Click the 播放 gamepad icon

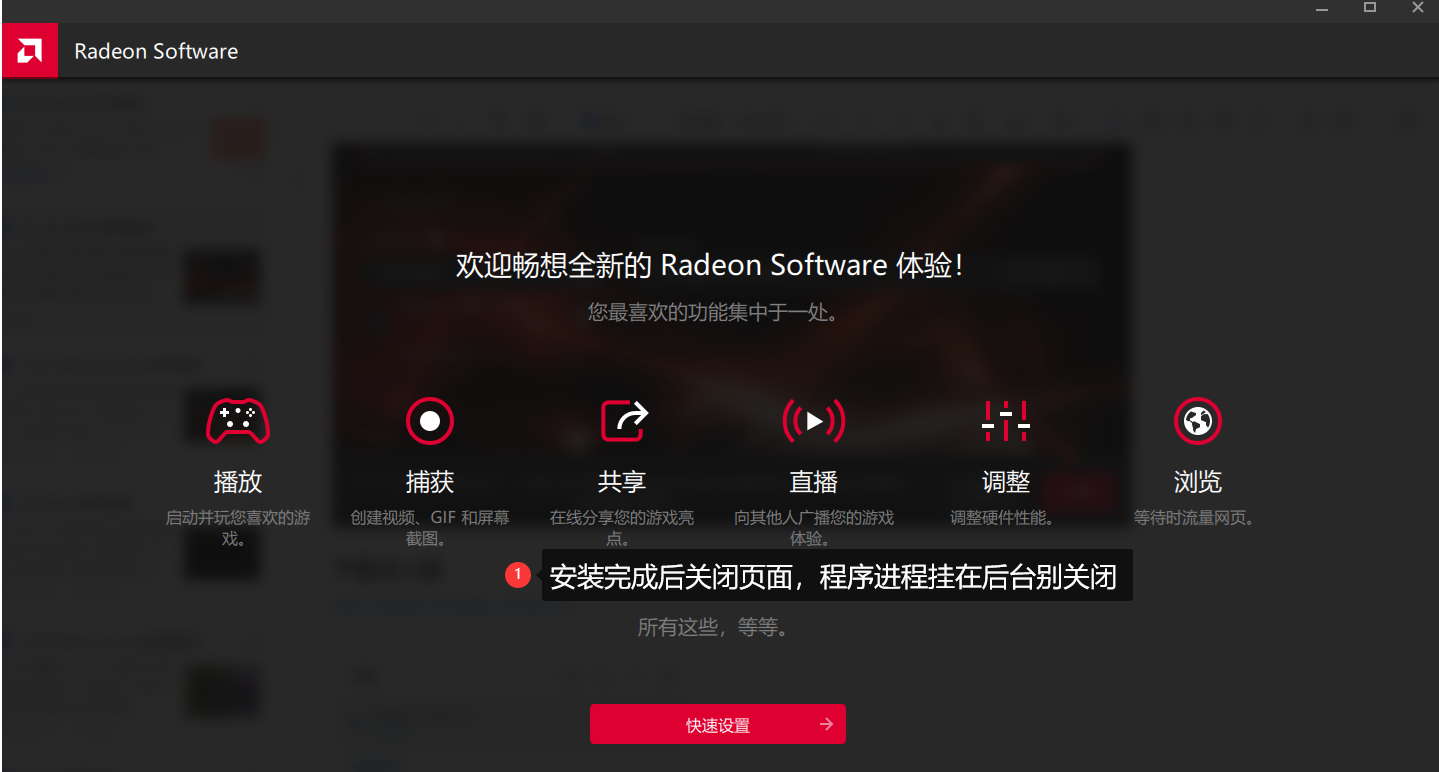pyautogui.click(x=238, y=421)
